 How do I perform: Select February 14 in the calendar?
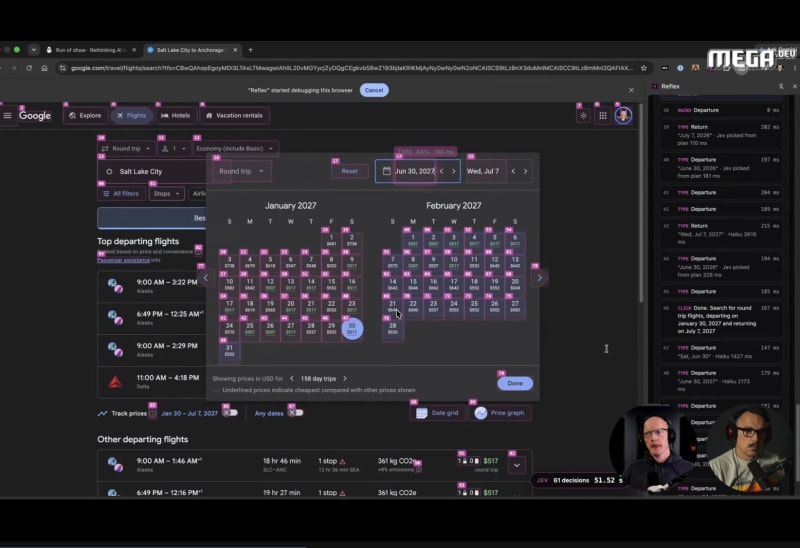pyautogui.click(x=392, y=284)
